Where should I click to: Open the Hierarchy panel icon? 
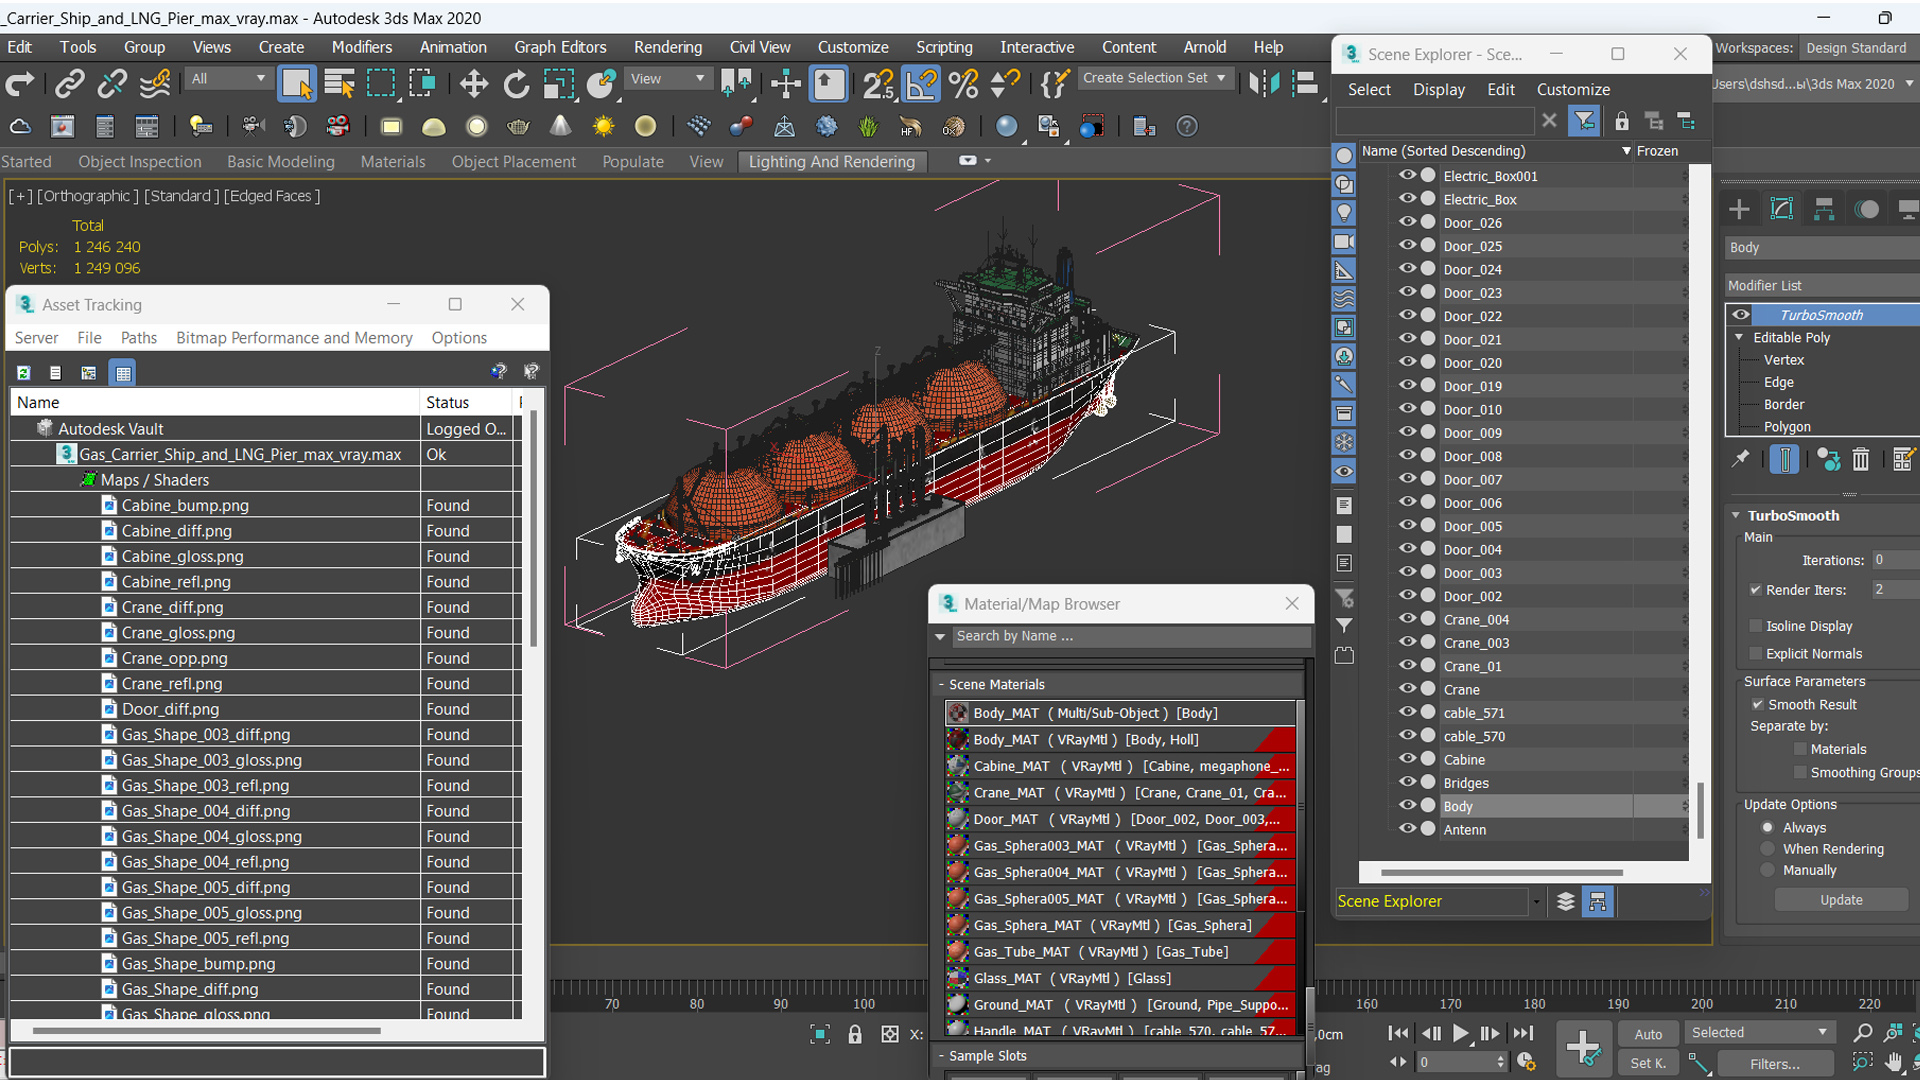click(1824, 209)
